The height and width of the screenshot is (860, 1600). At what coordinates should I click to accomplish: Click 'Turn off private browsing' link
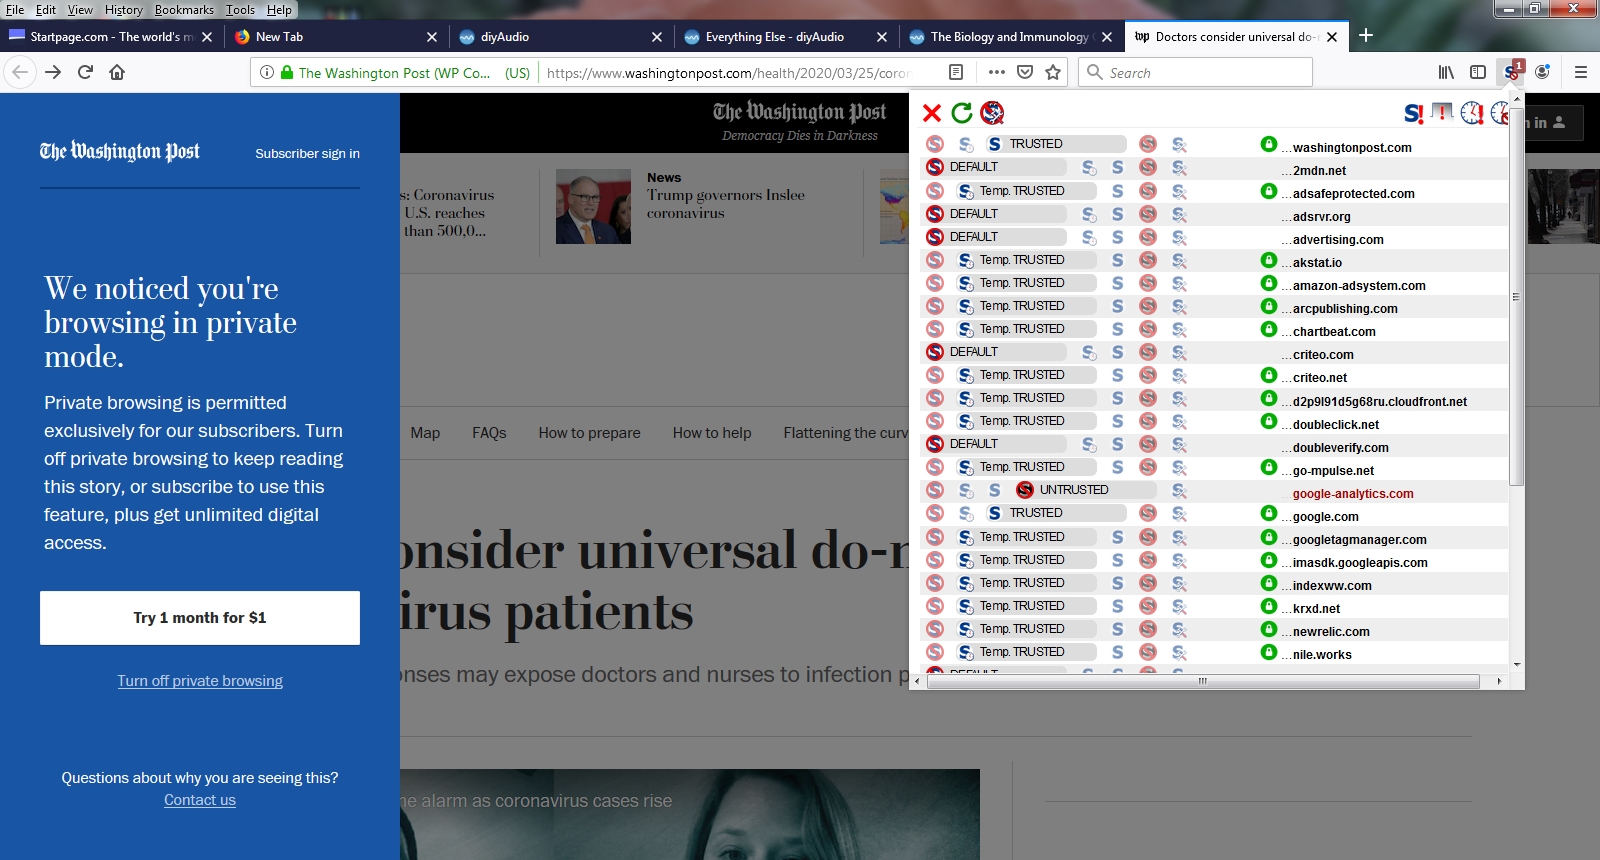[x=200, y=681]
